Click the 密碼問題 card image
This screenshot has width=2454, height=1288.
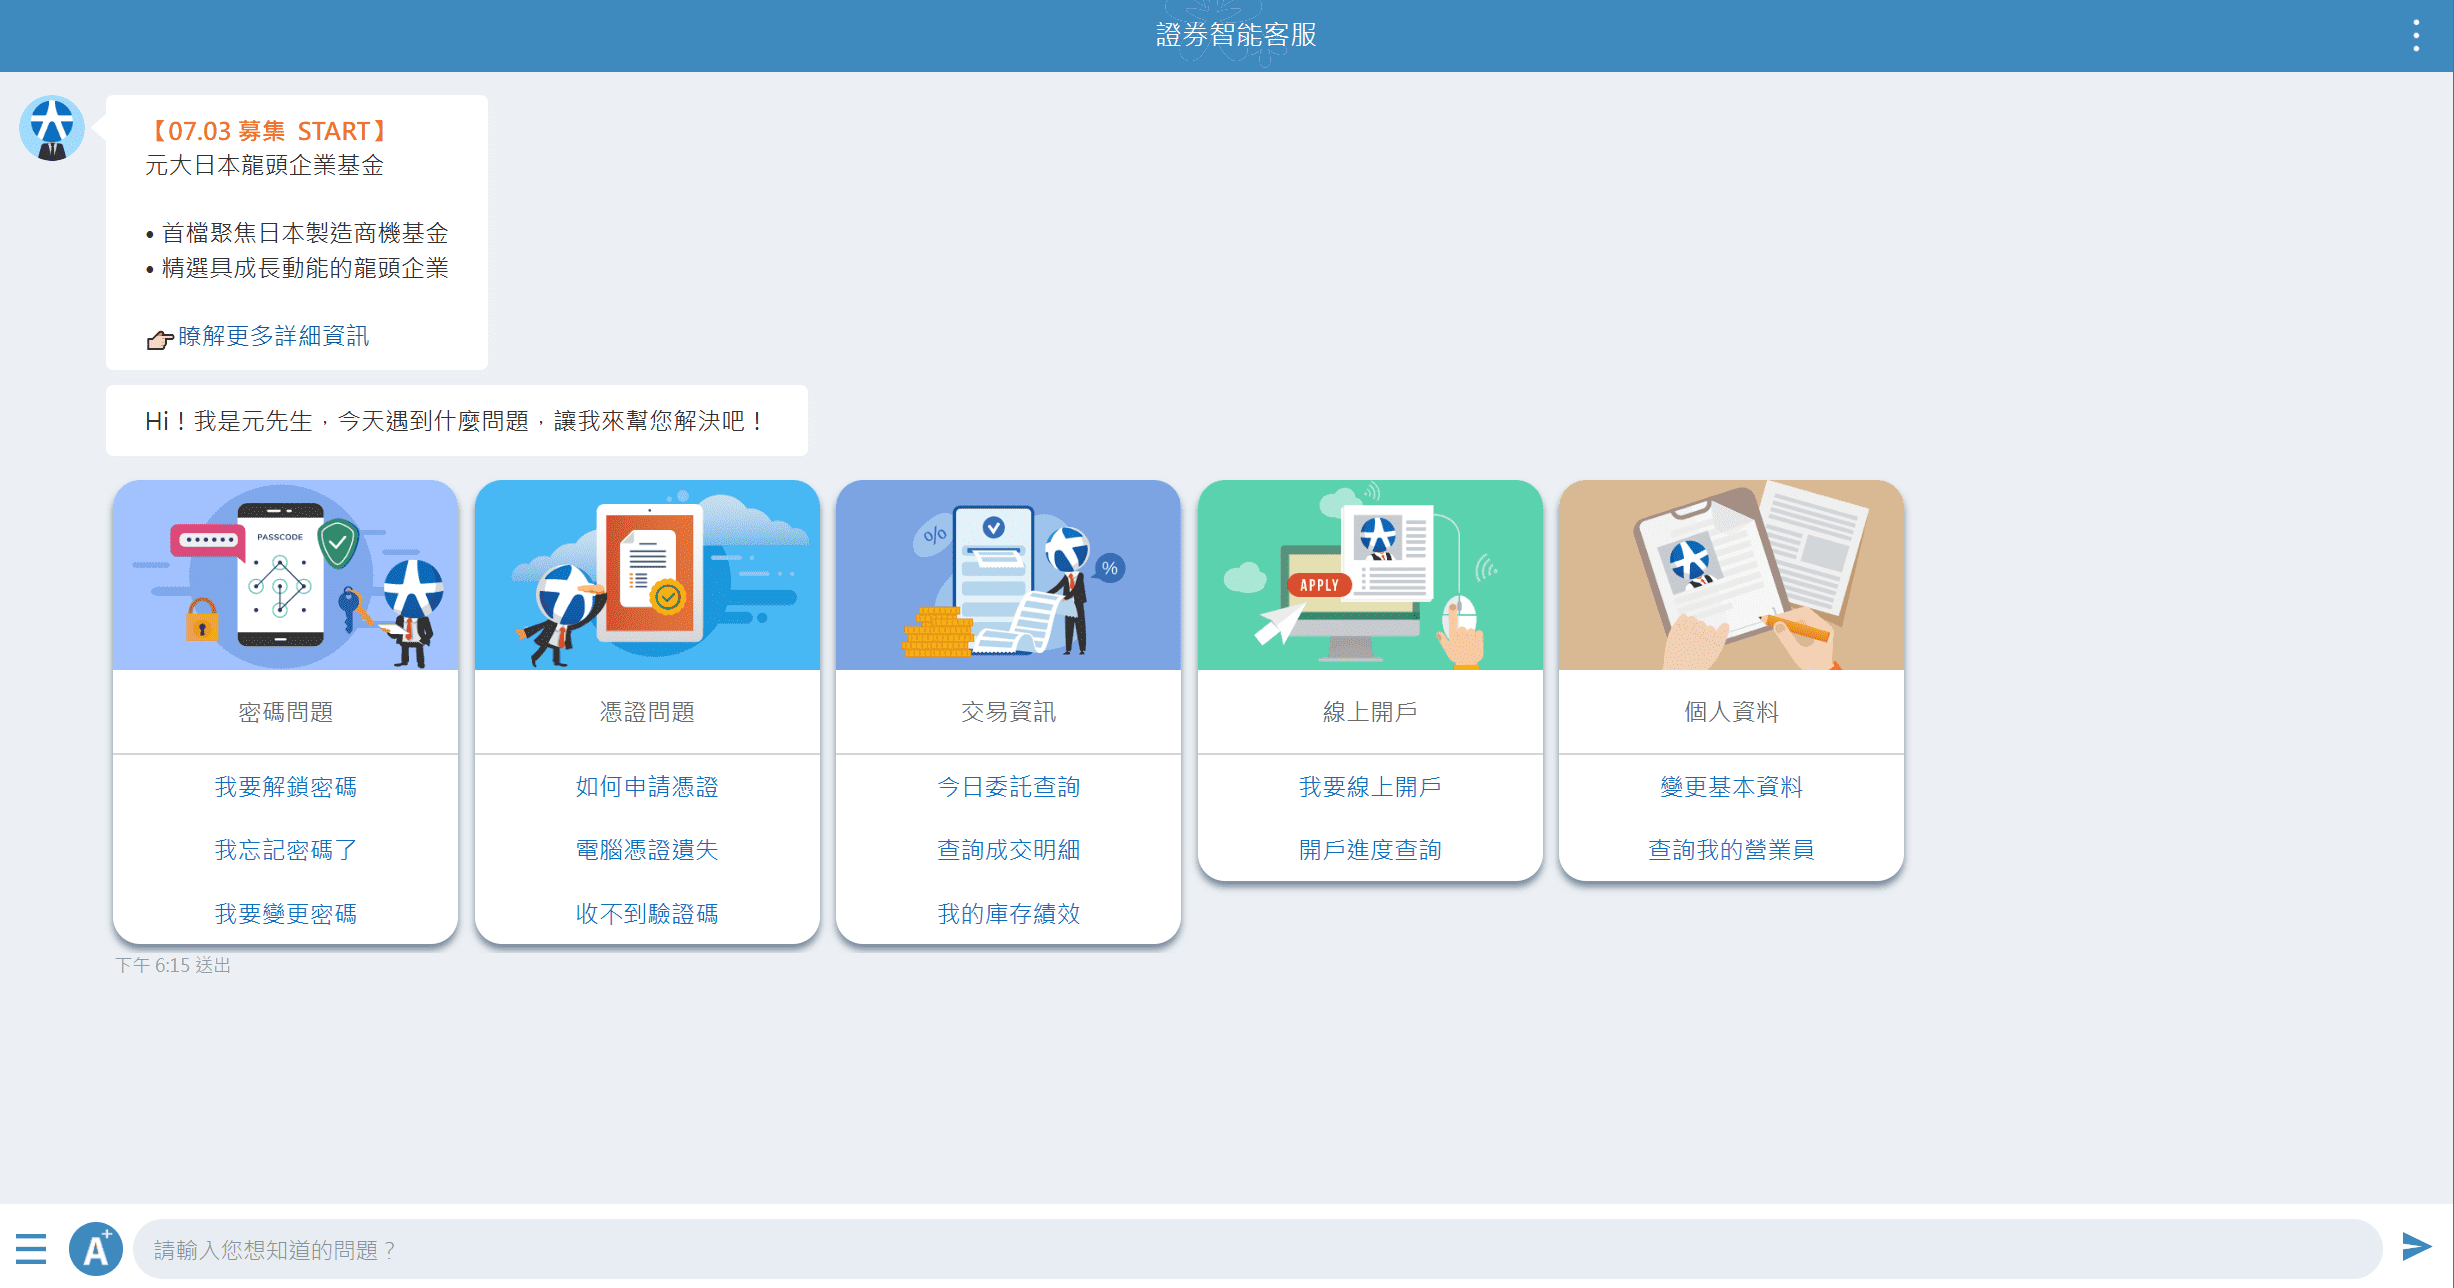tap(286, 575)
